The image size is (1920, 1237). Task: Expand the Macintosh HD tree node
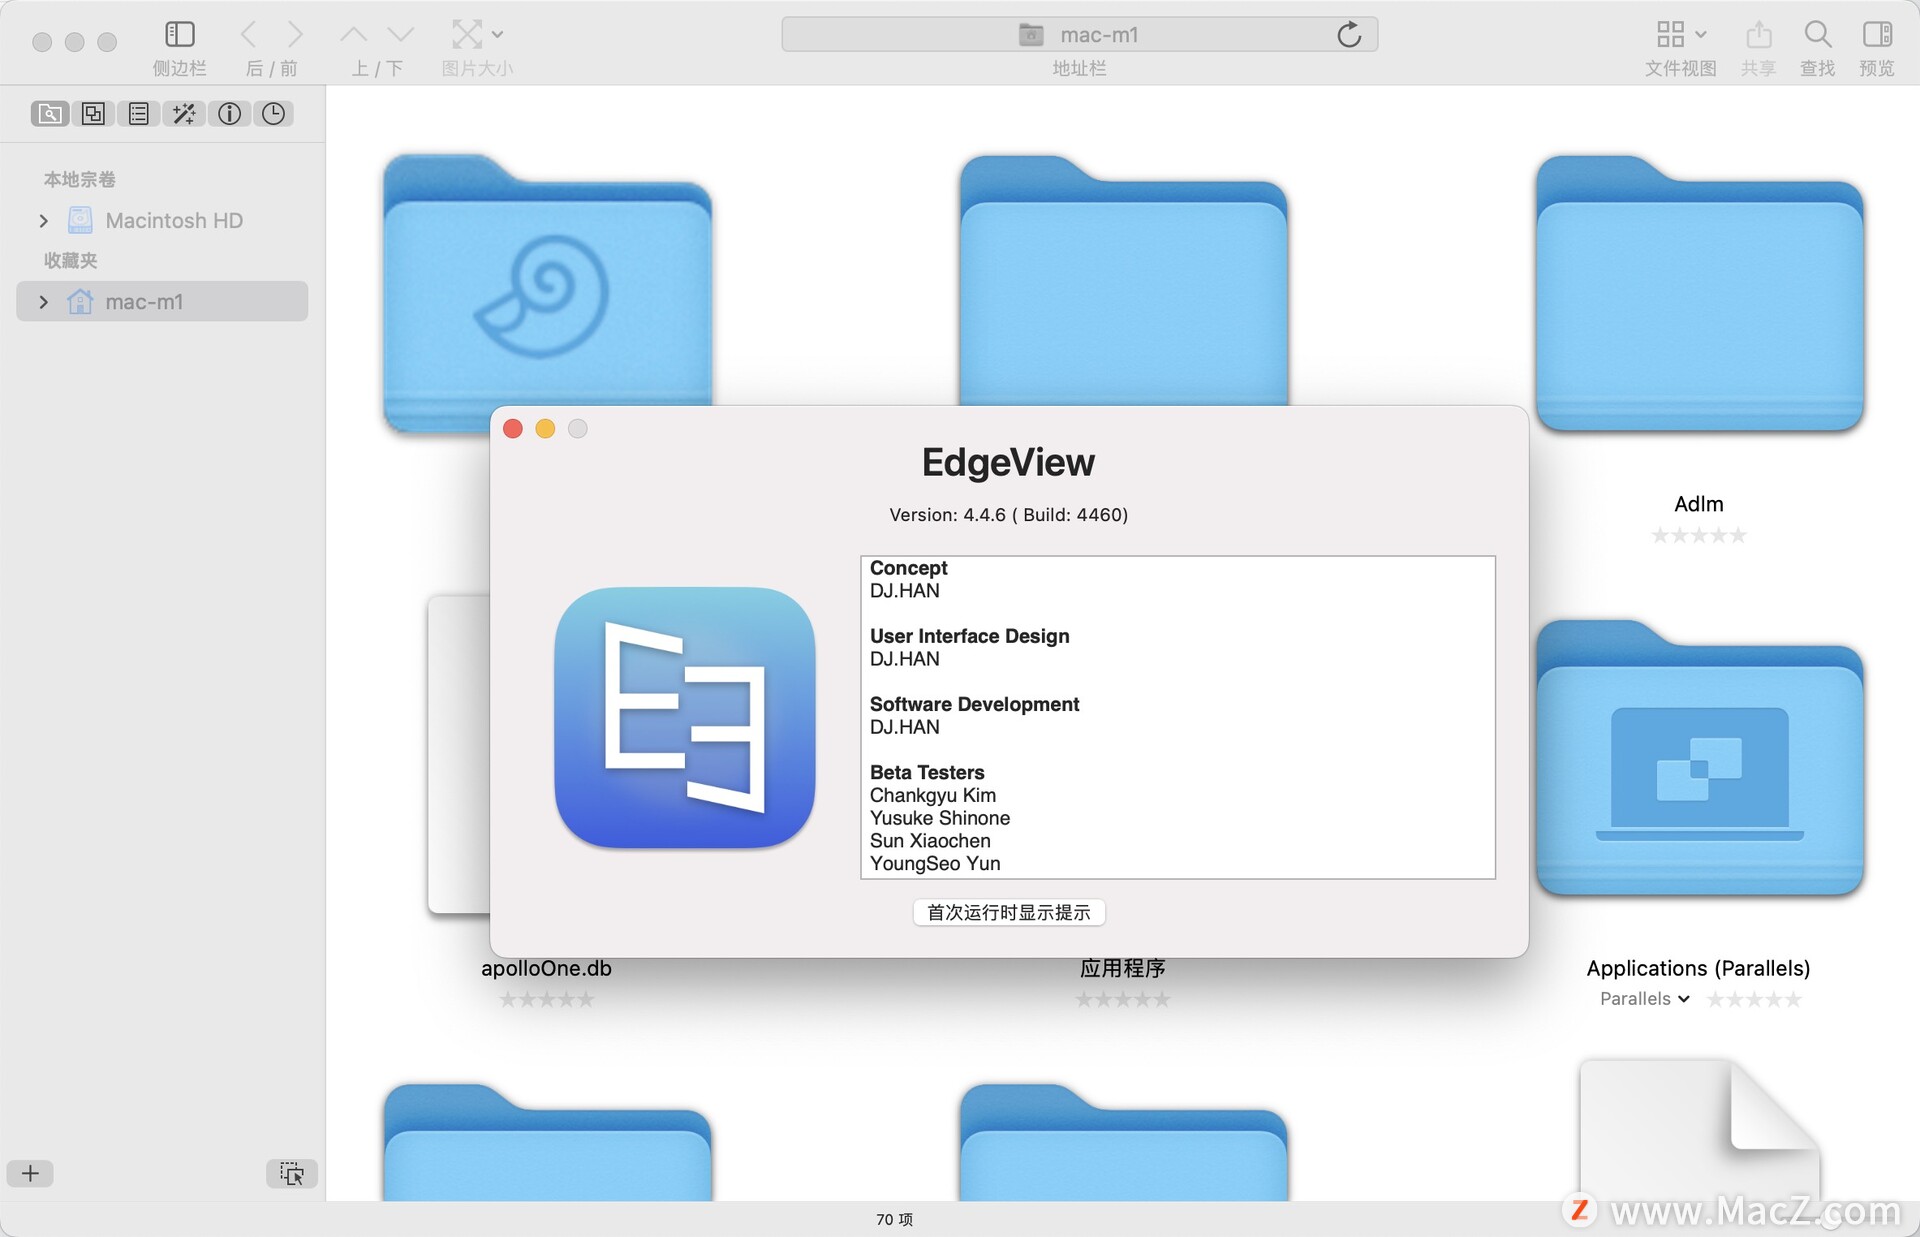[43, 220]
